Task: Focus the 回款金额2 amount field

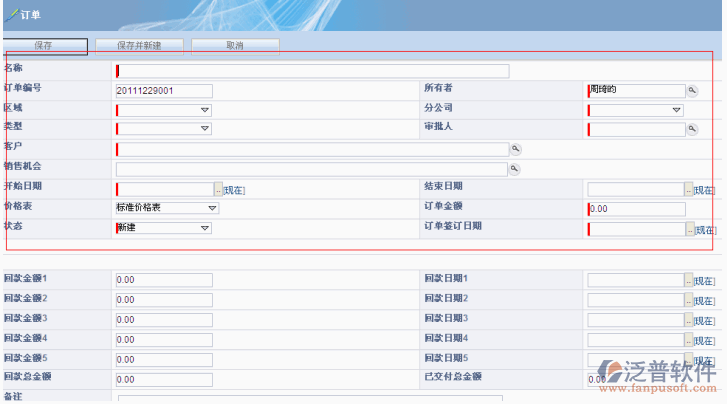Action: pyautogui.click(x=164, y=300)
